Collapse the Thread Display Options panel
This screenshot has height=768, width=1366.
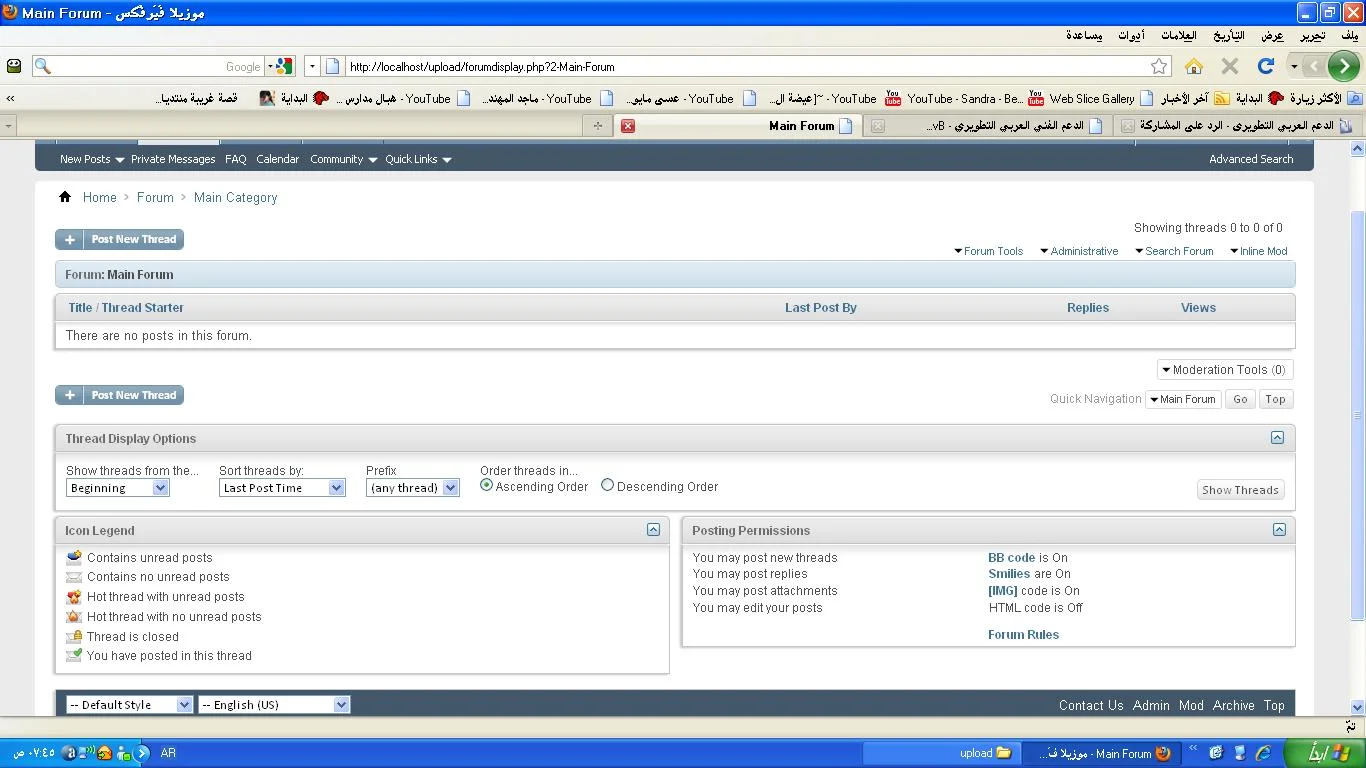pyautogui.click(x=1277, y=438)
